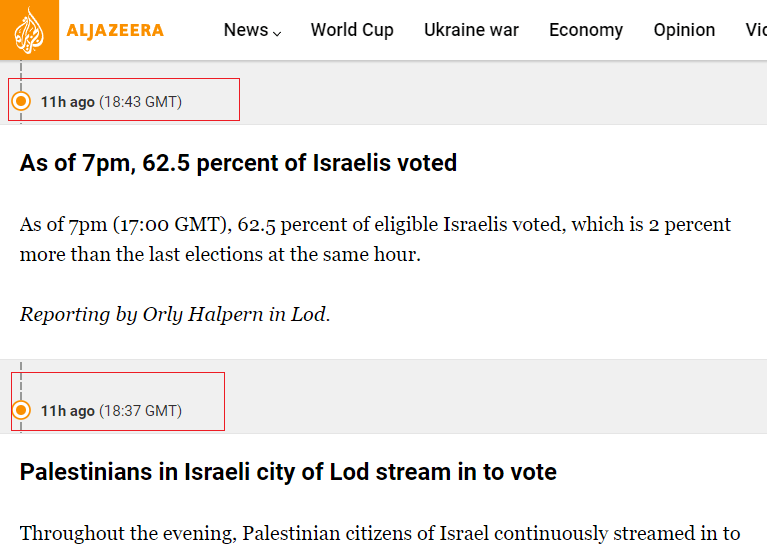Open headline about Palestinians in Lod voting
This screenshot has height=546, width=767.
point(288,472)
